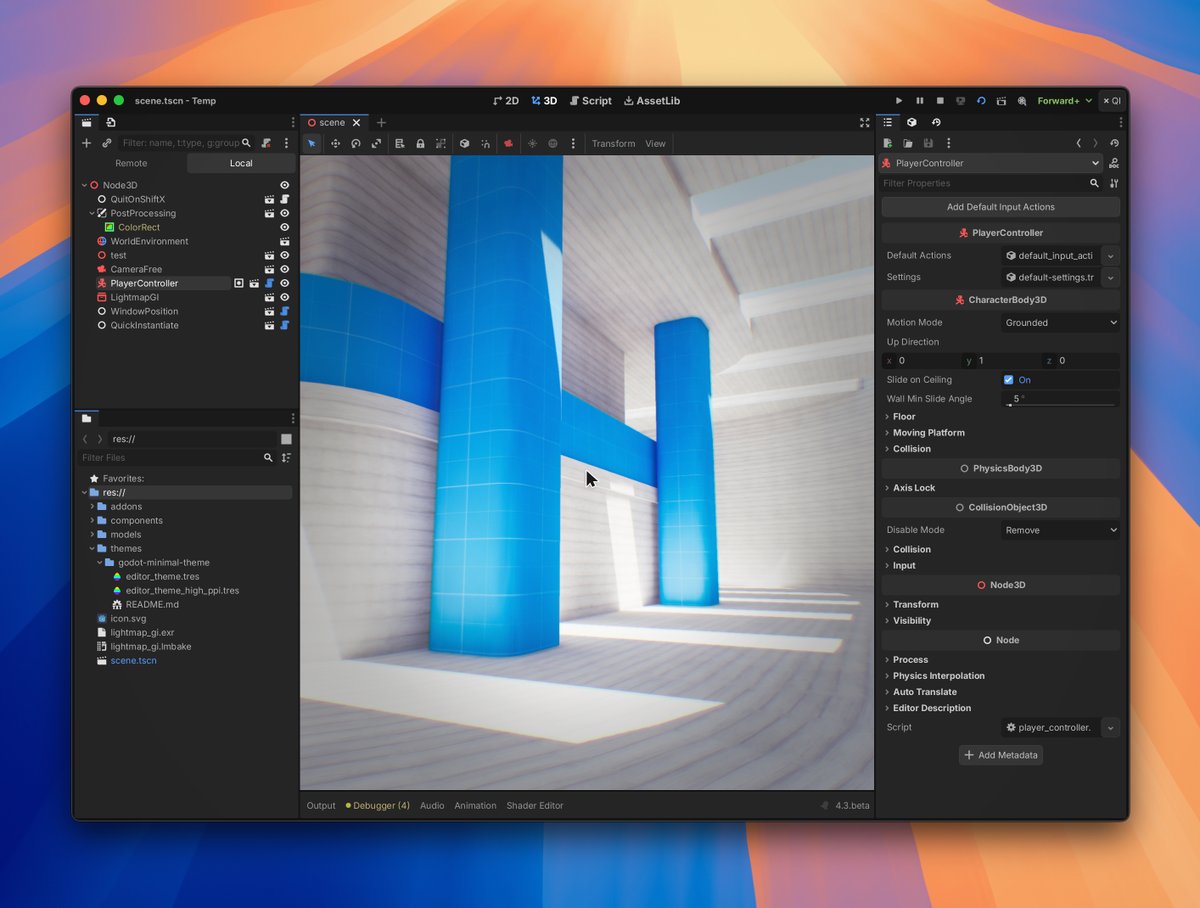Open the sun light preview settings icon
Screen dimensions: 1200x908
[532, 144]
